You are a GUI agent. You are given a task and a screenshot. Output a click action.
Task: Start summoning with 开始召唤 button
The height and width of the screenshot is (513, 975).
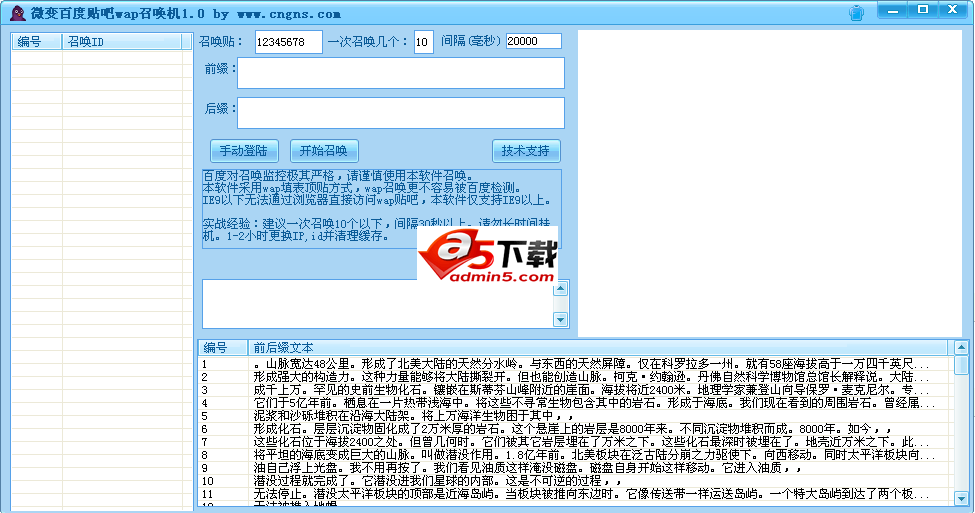tap(324, 150)
